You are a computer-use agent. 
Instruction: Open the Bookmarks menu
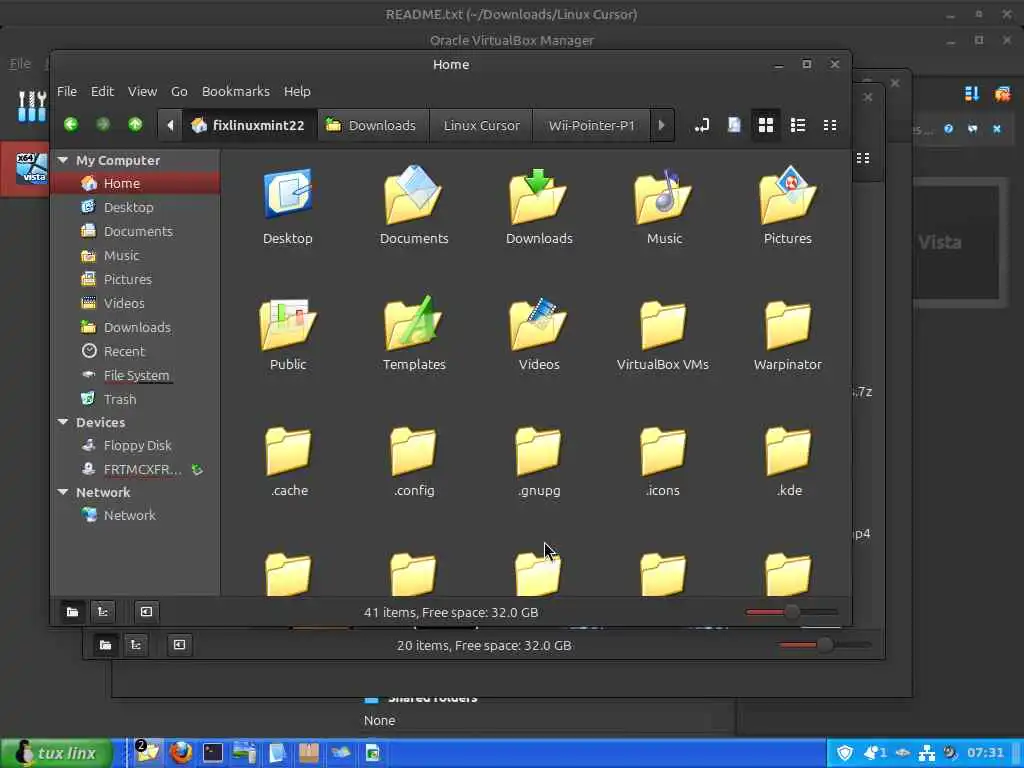[x=236, y=91]
